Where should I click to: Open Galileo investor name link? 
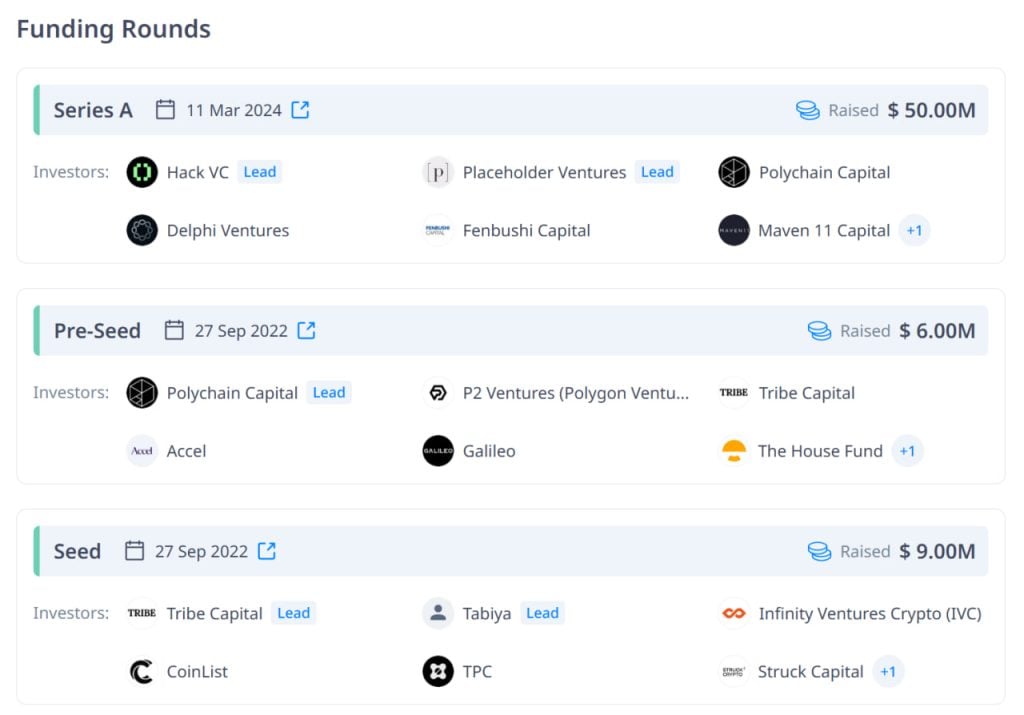tap(489, 451)
